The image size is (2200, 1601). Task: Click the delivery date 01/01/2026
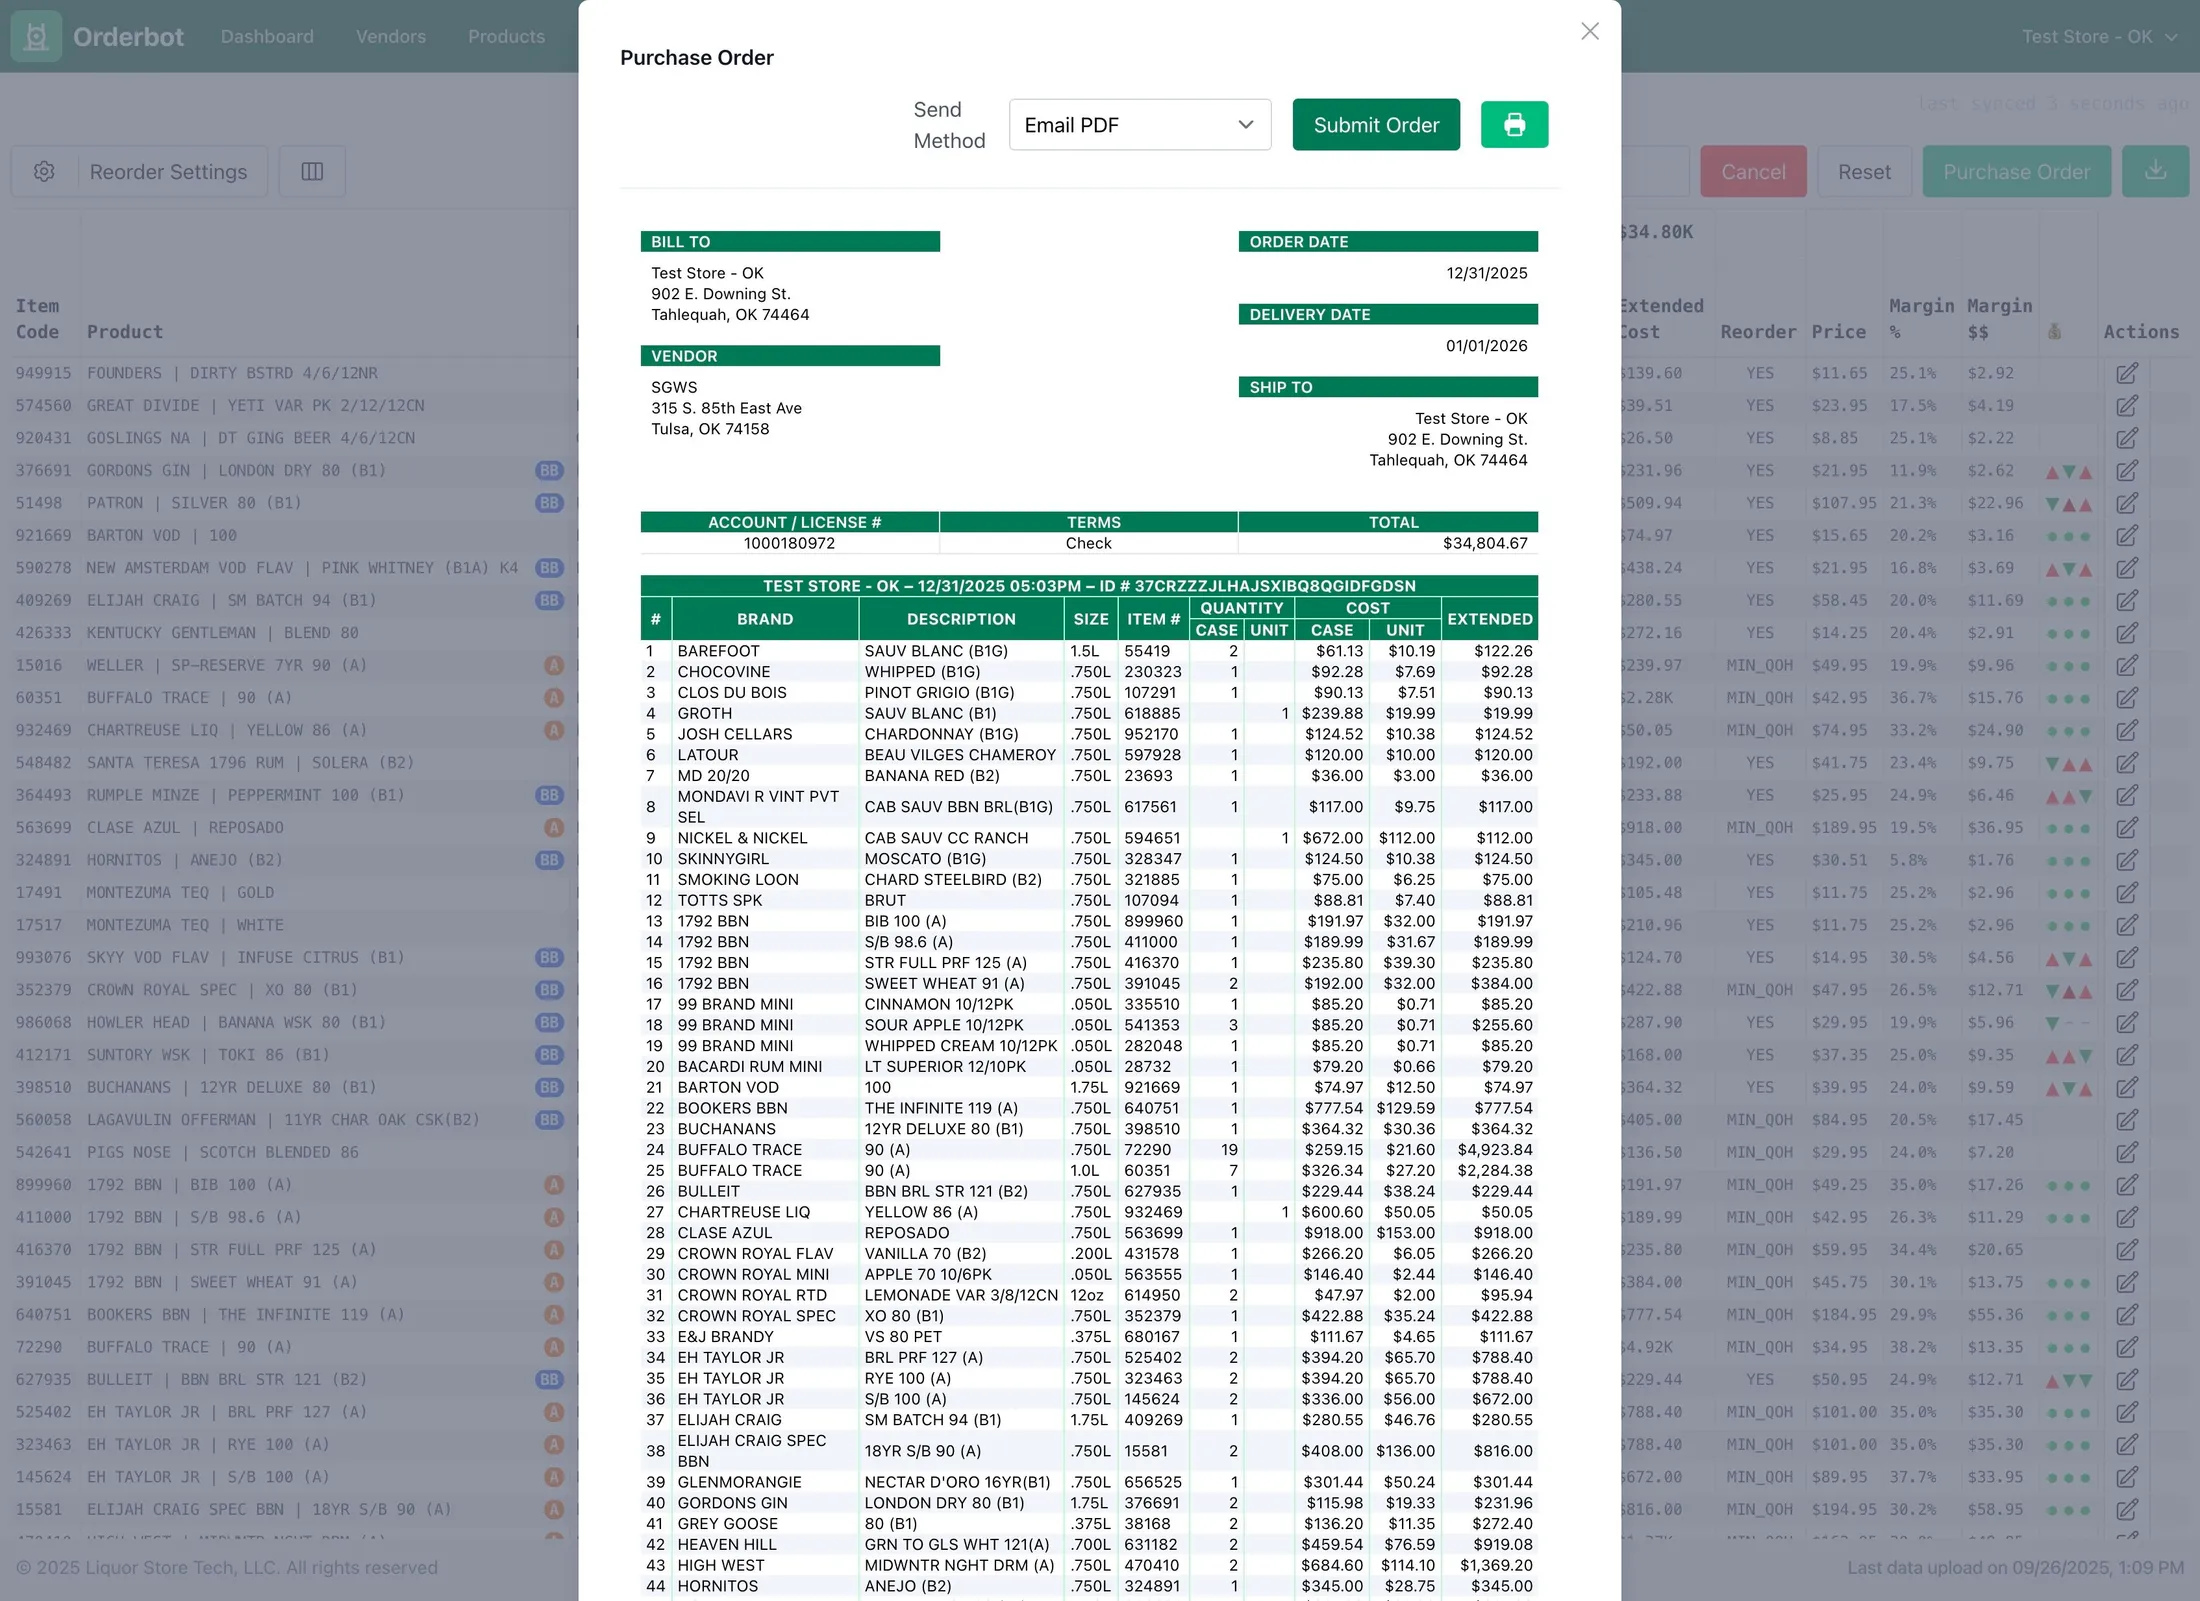coord(1486,346)
